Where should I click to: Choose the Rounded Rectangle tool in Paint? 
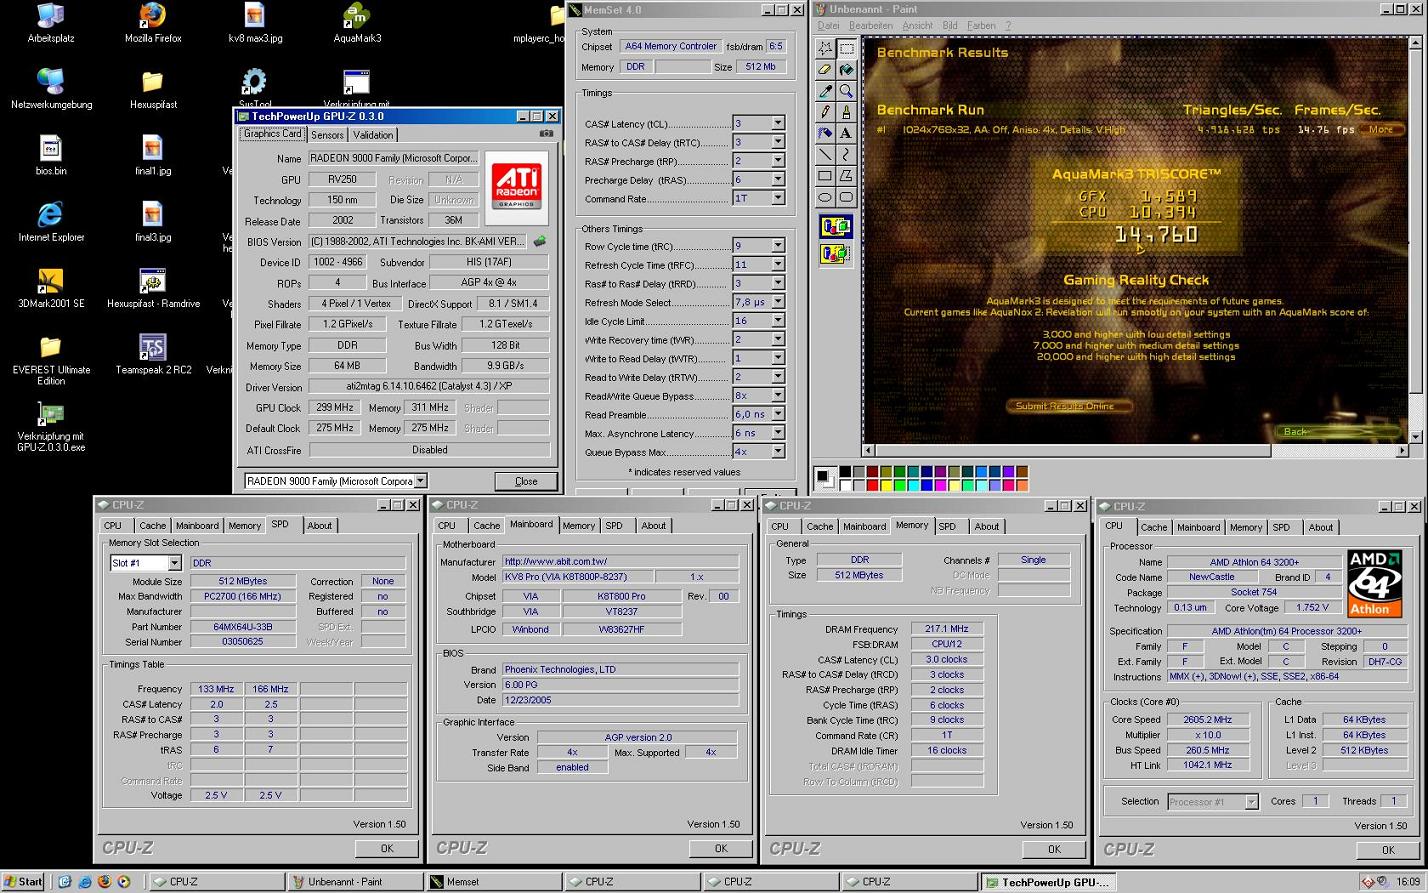point(846,197)
